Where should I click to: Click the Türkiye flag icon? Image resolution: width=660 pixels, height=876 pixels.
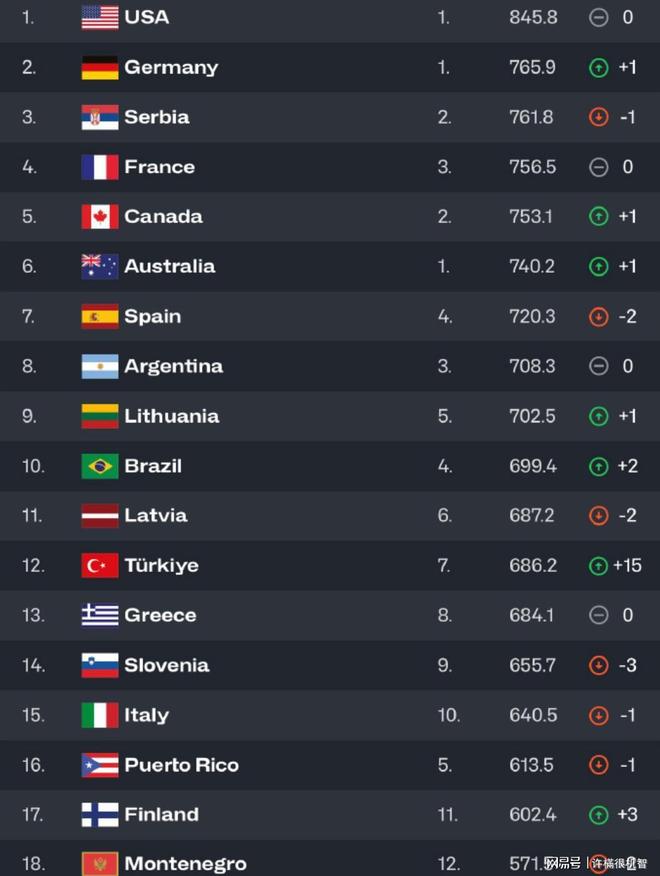[x=100, y=566]
